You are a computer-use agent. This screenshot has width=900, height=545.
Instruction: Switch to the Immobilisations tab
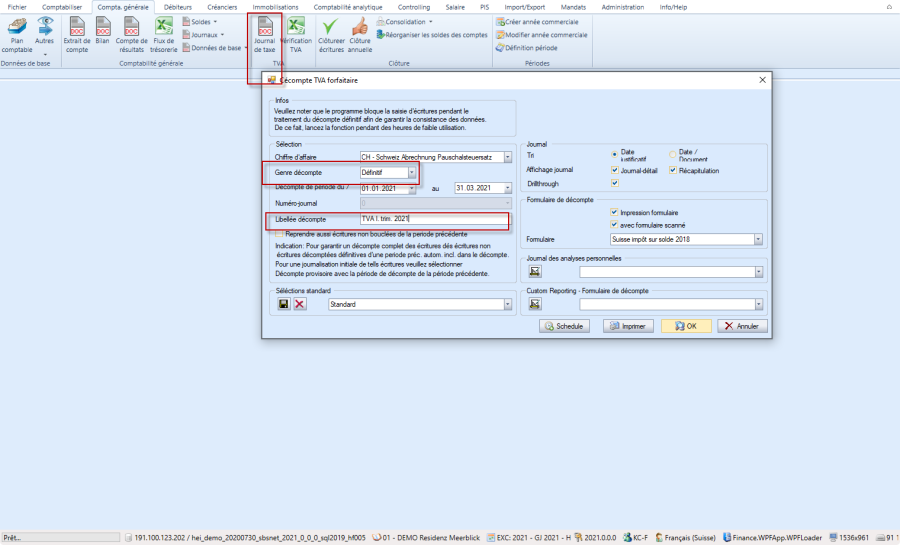point(276,7)
